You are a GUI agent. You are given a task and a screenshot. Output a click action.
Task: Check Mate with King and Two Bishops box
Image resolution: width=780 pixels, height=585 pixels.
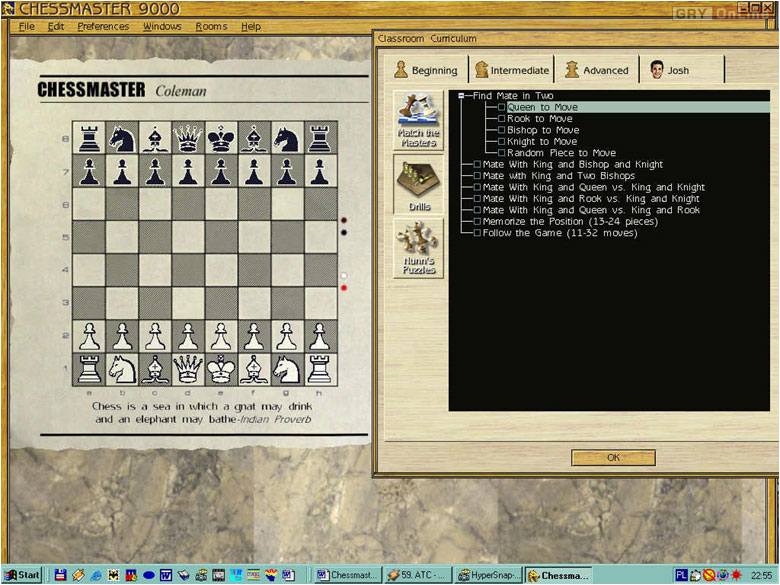tap(477, 176)
